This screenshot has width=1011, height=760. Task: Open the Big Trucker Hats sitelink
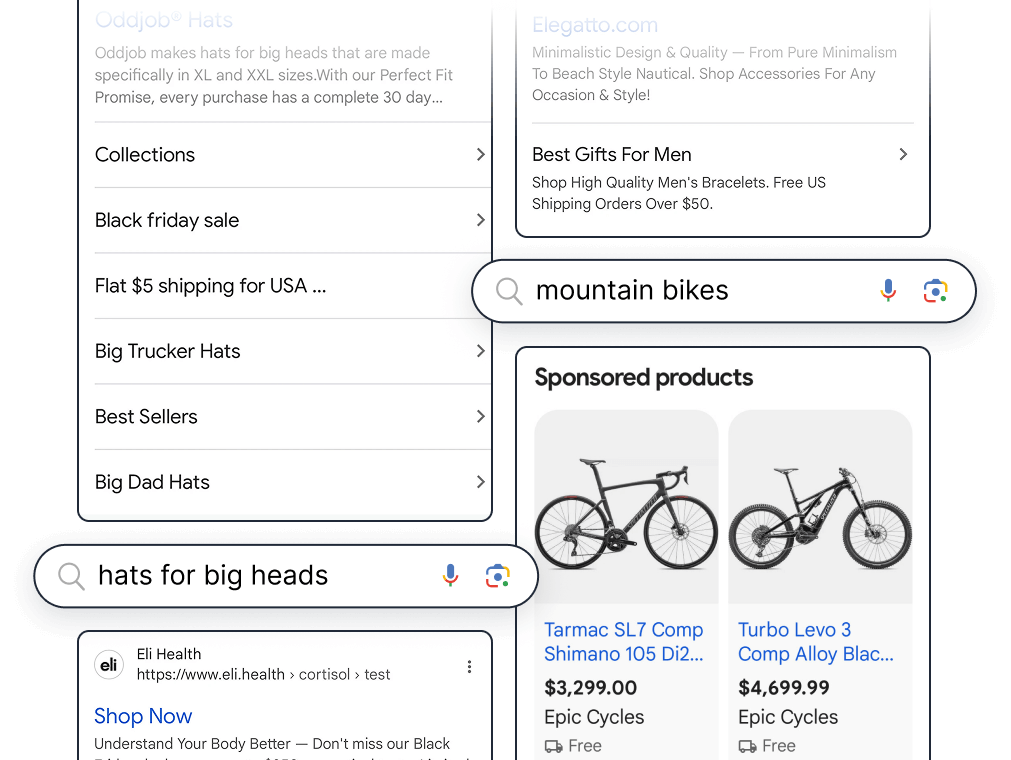(x=168, y=351)
